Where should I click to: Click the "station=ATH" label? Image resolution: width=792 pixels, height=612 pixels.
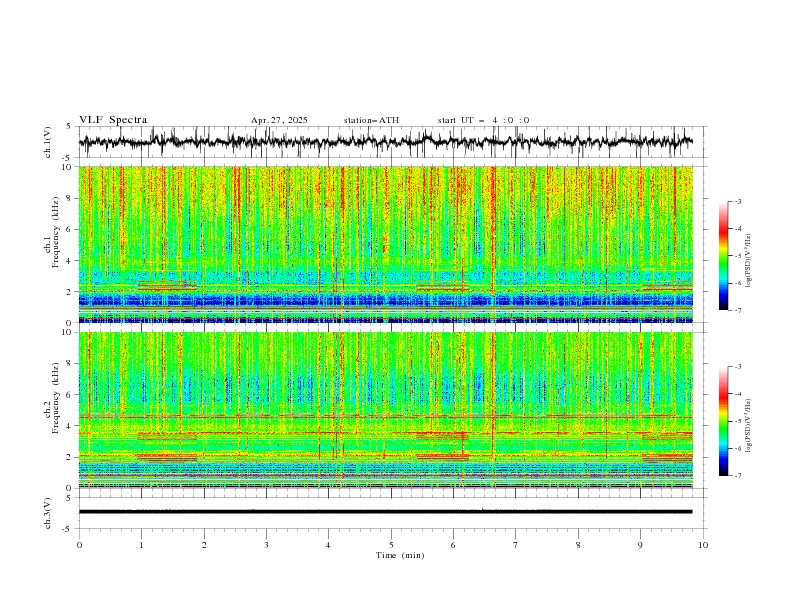371,120
